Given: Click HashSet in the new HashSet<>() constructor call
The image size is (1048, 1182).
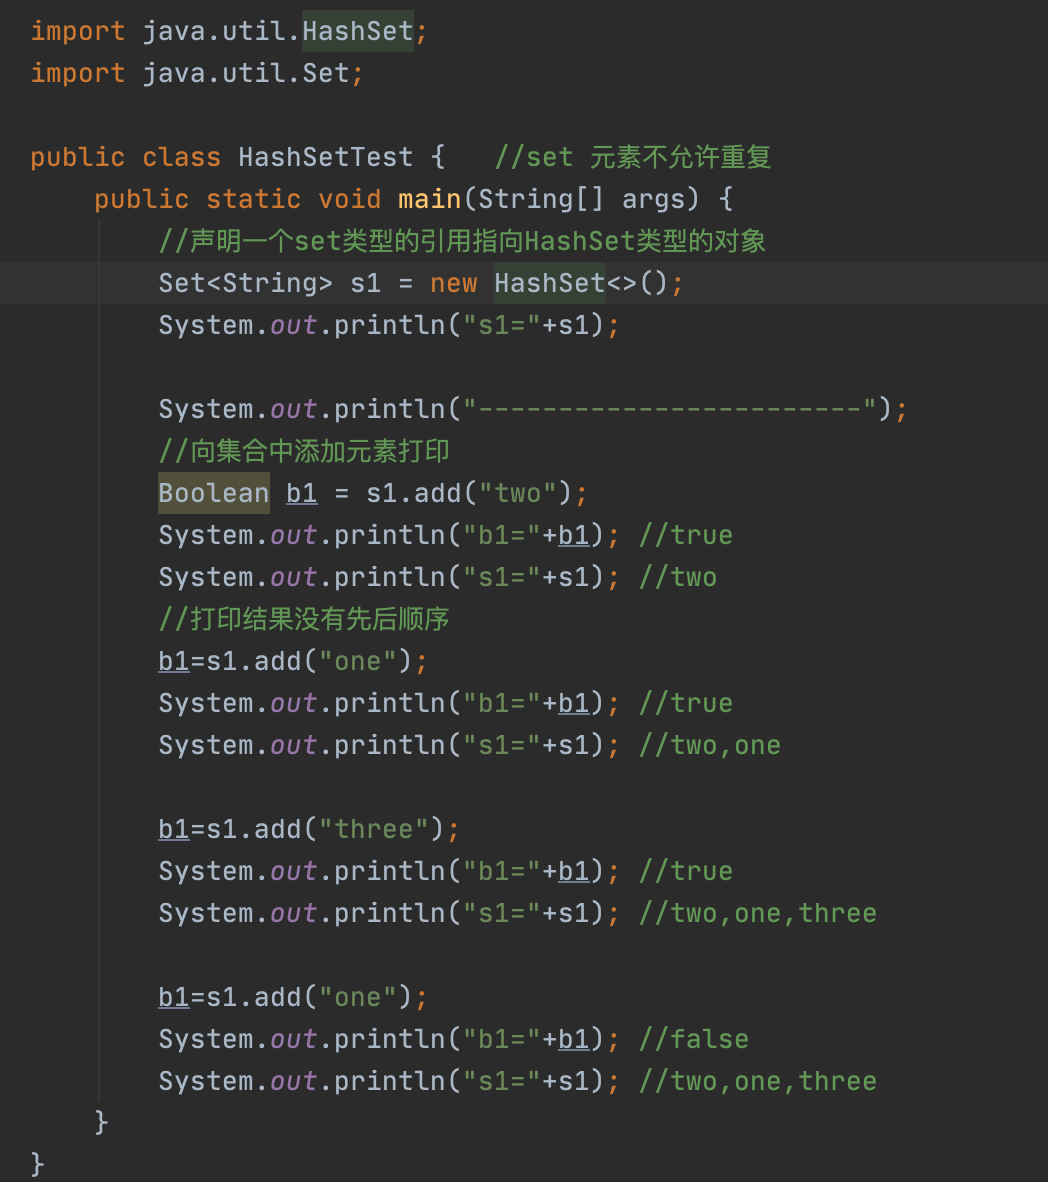Looking at the screenshot, I should [x=549, y=283].
